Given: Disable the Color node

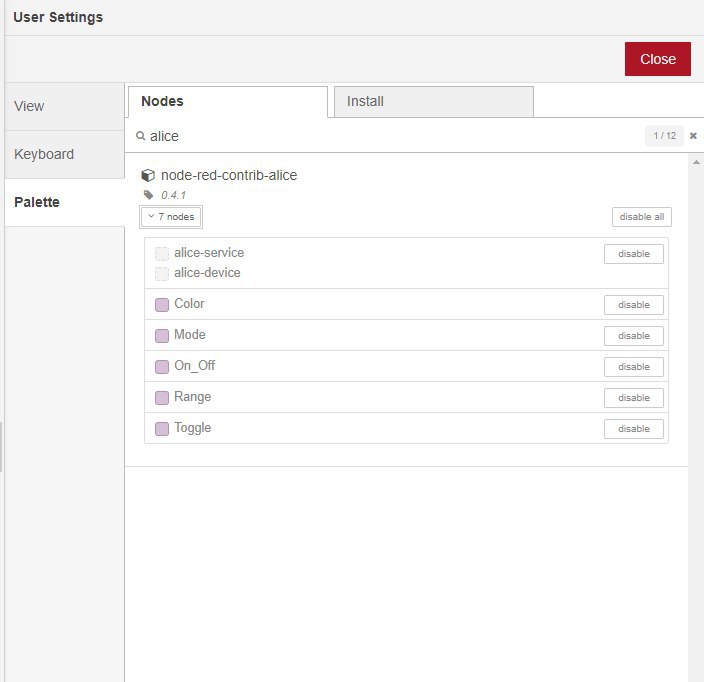Looking at the screenshot, I should click(634, 305).
